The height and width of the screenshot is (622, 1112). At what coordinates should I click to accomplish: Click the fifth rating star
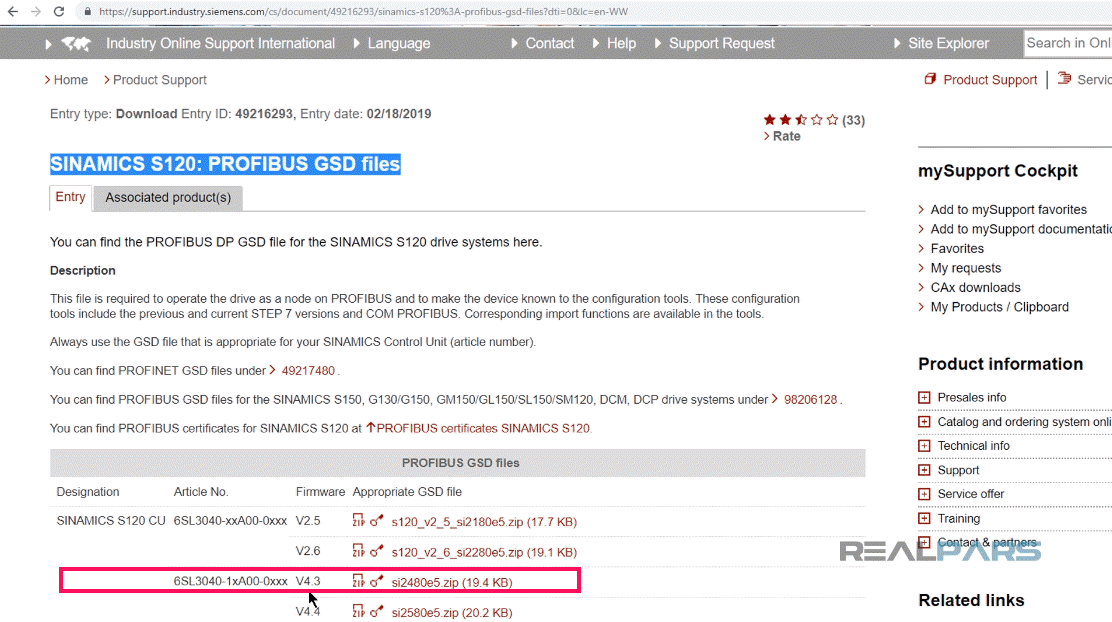(833, 120)
